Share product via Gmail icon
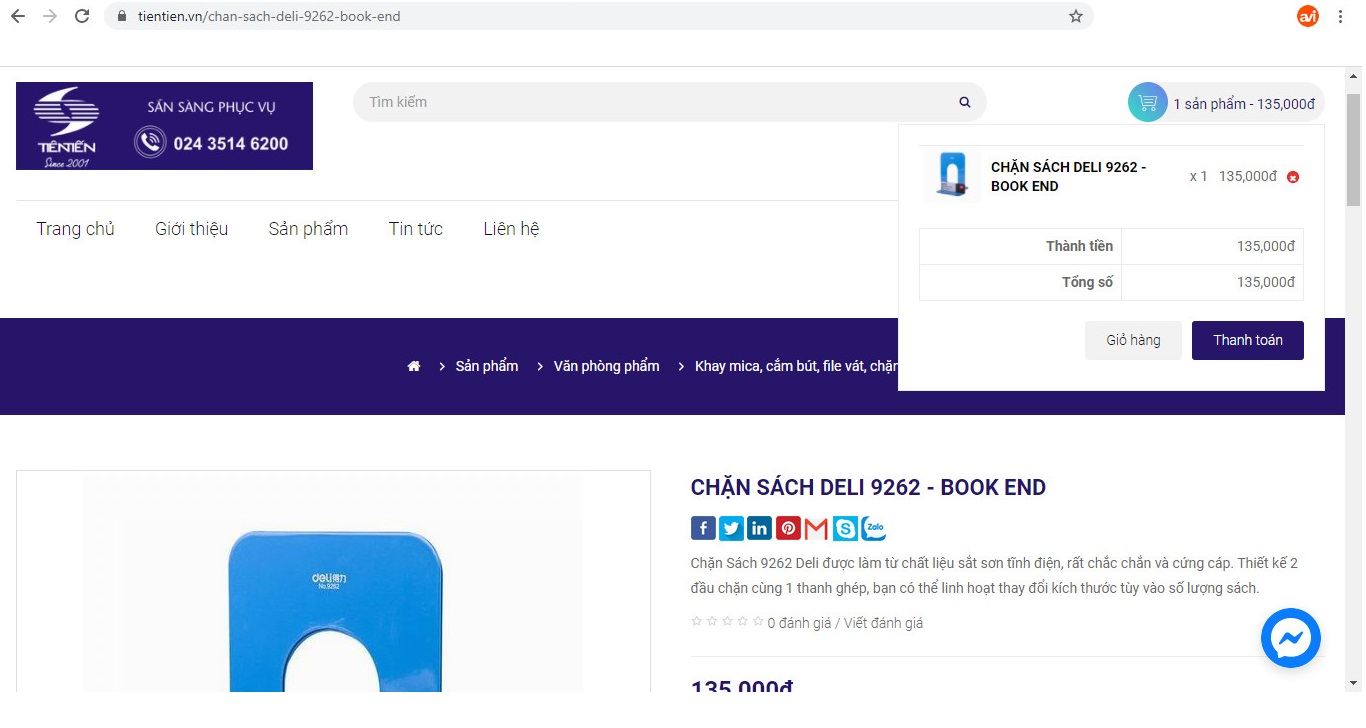Viewport: 1366px width, 728px height. 816,528
